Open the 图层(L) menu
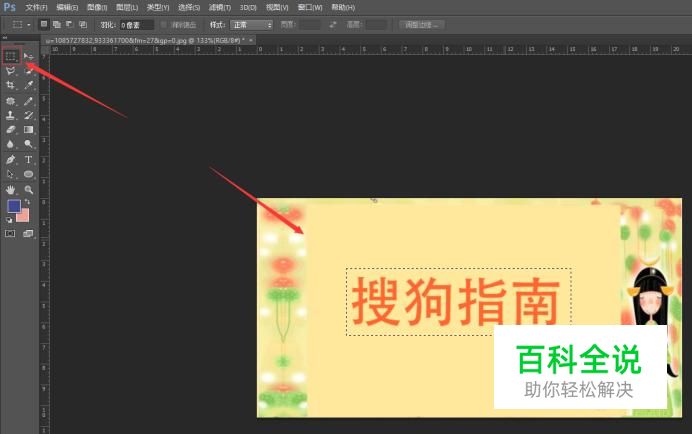Screen dimensions: 692x434 pos(127,8)
